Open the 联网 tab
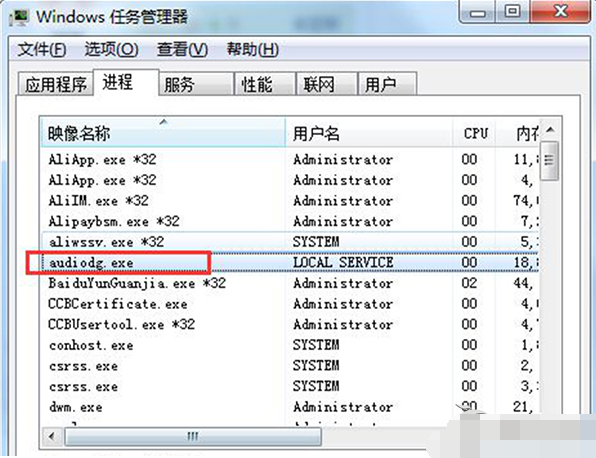The width and height of the screenshot is (596, 458). [327, 84]
